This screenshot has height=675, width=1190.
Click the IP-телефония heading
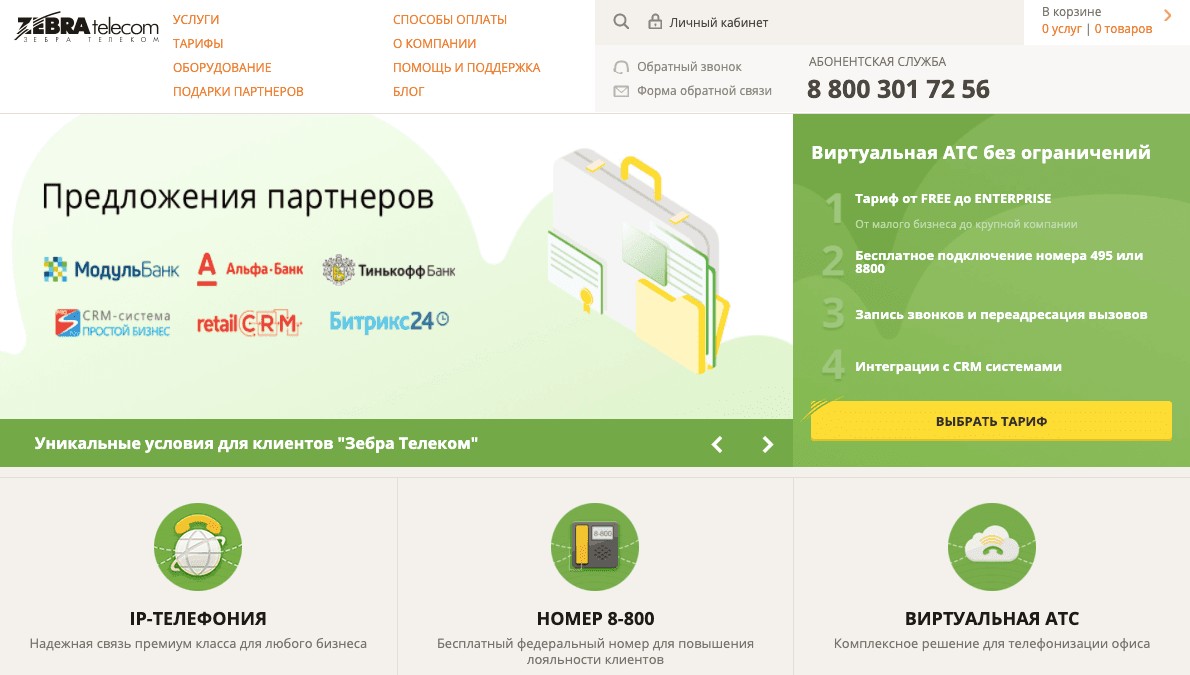pyautogui.click(x=198, y=619)
